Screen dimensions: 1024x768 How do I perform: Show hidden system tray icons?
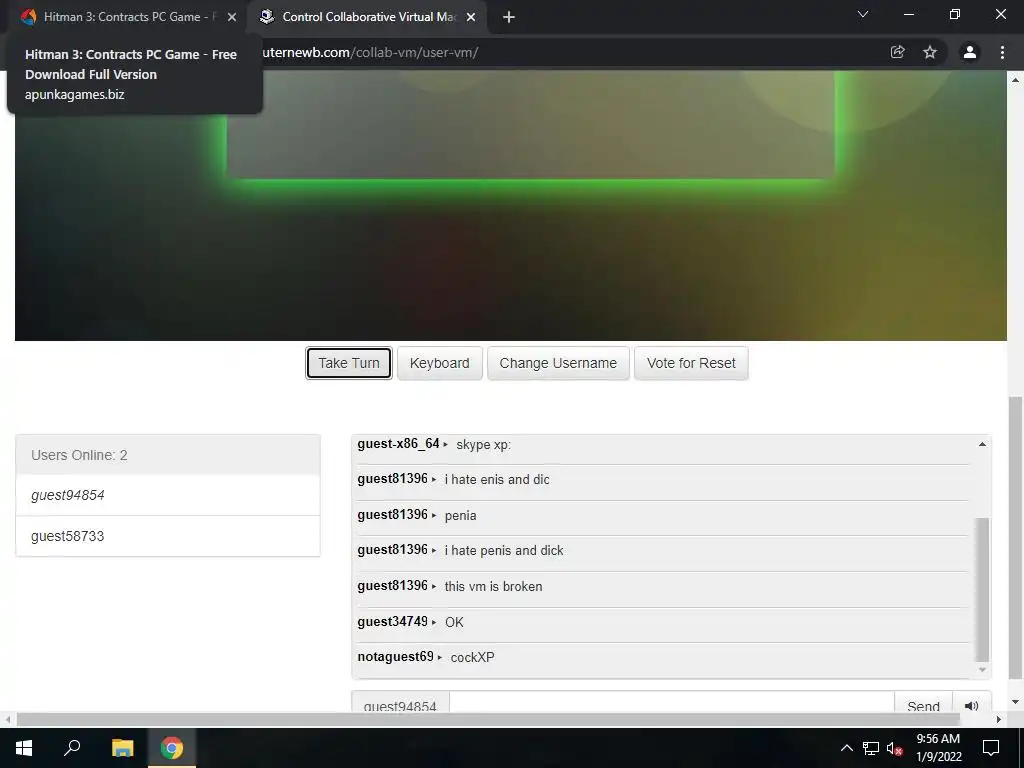846,748
